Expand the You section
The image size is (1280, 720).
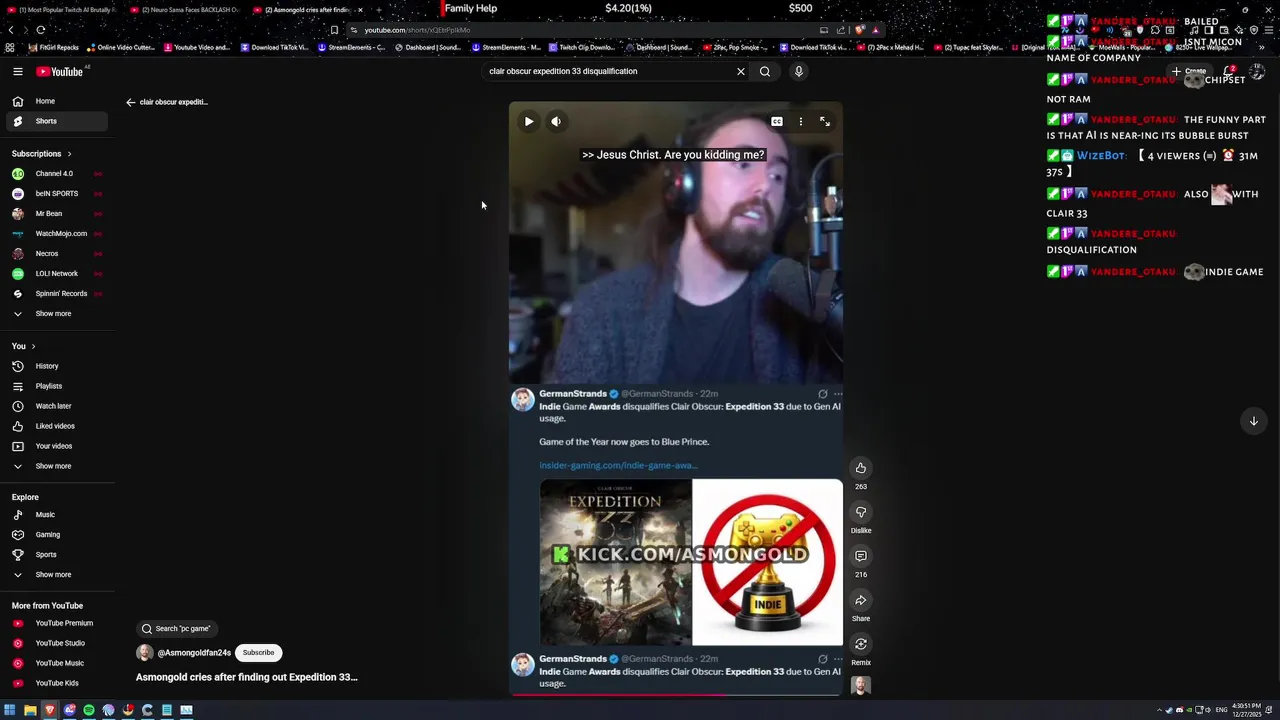coord(23,346)
